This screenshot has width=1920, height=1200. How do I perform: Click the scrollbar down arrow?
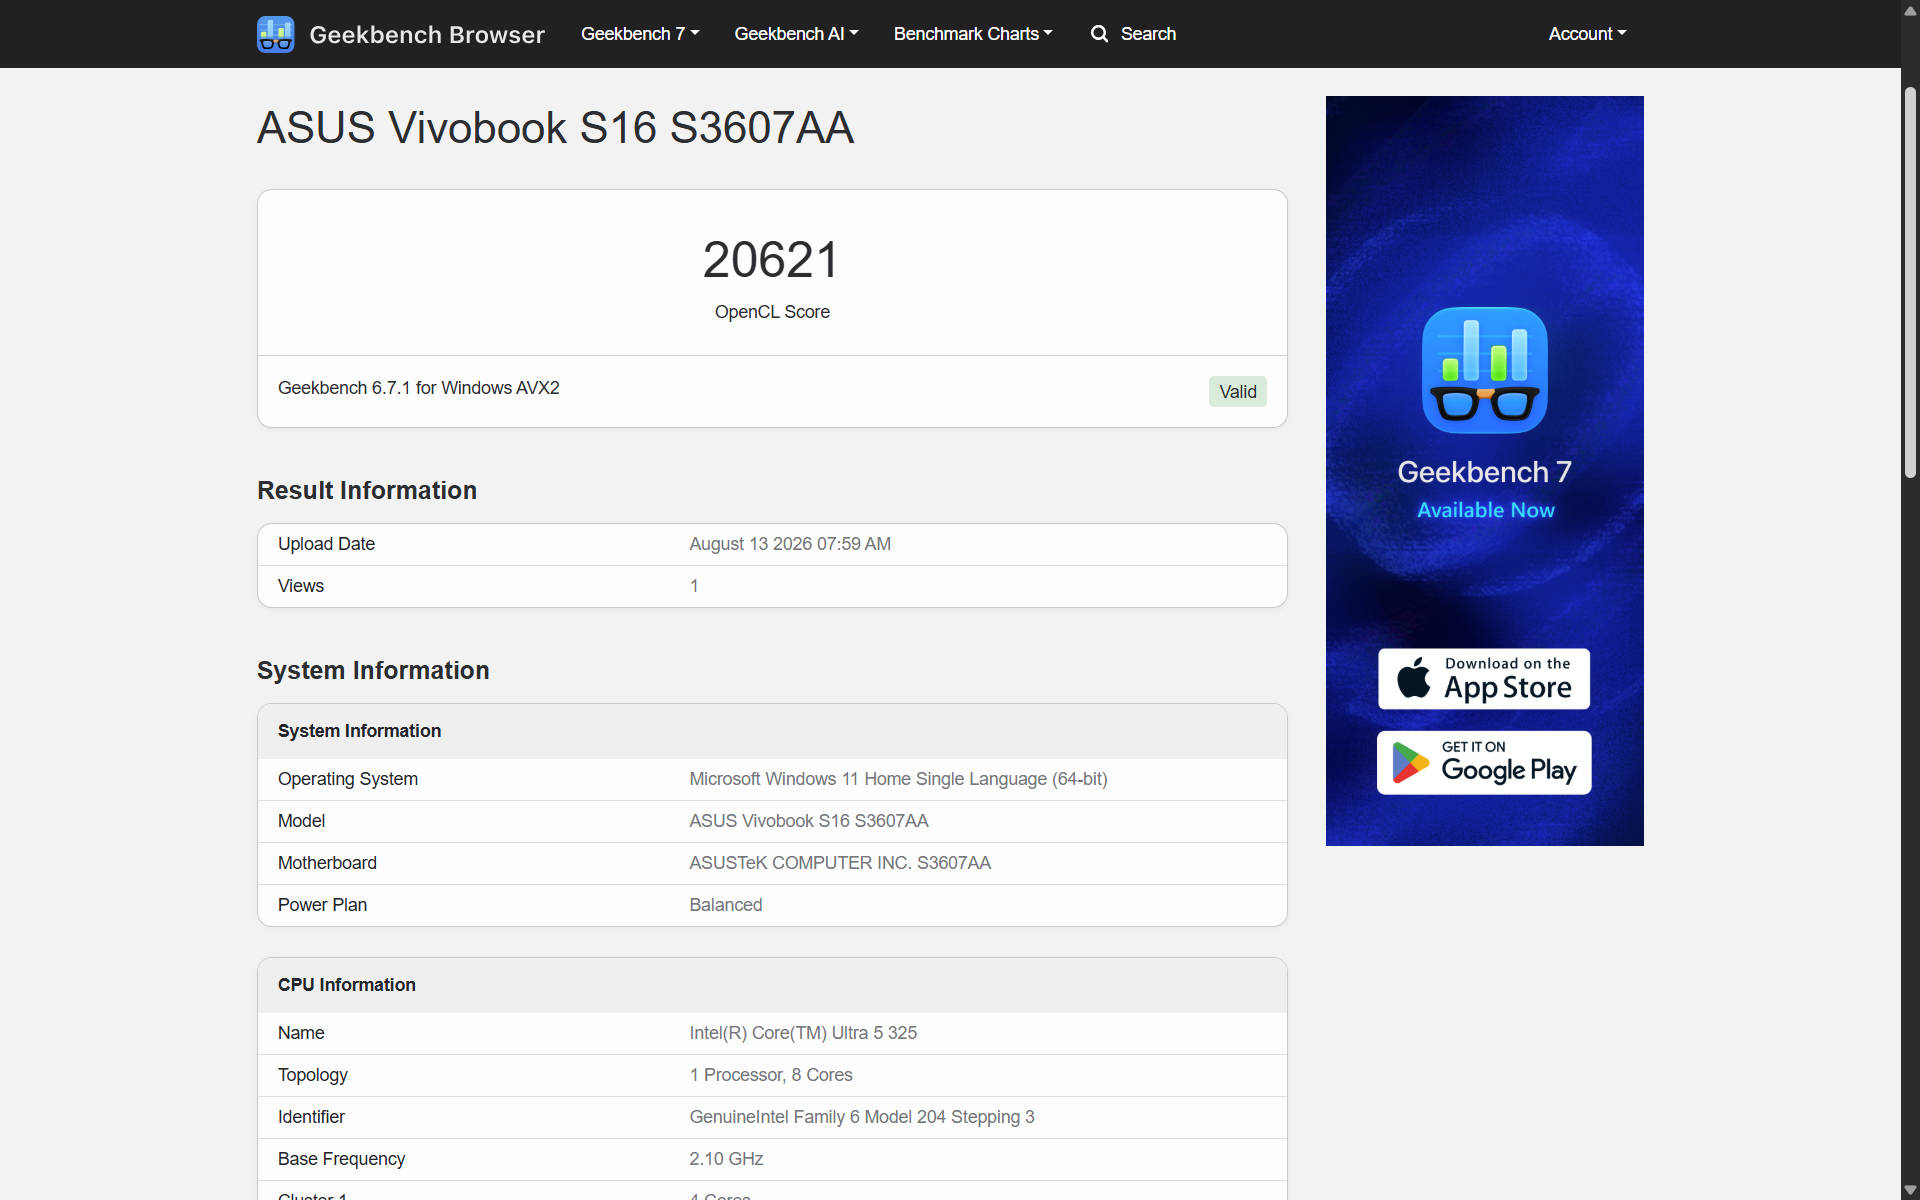coord(1910,1190)
